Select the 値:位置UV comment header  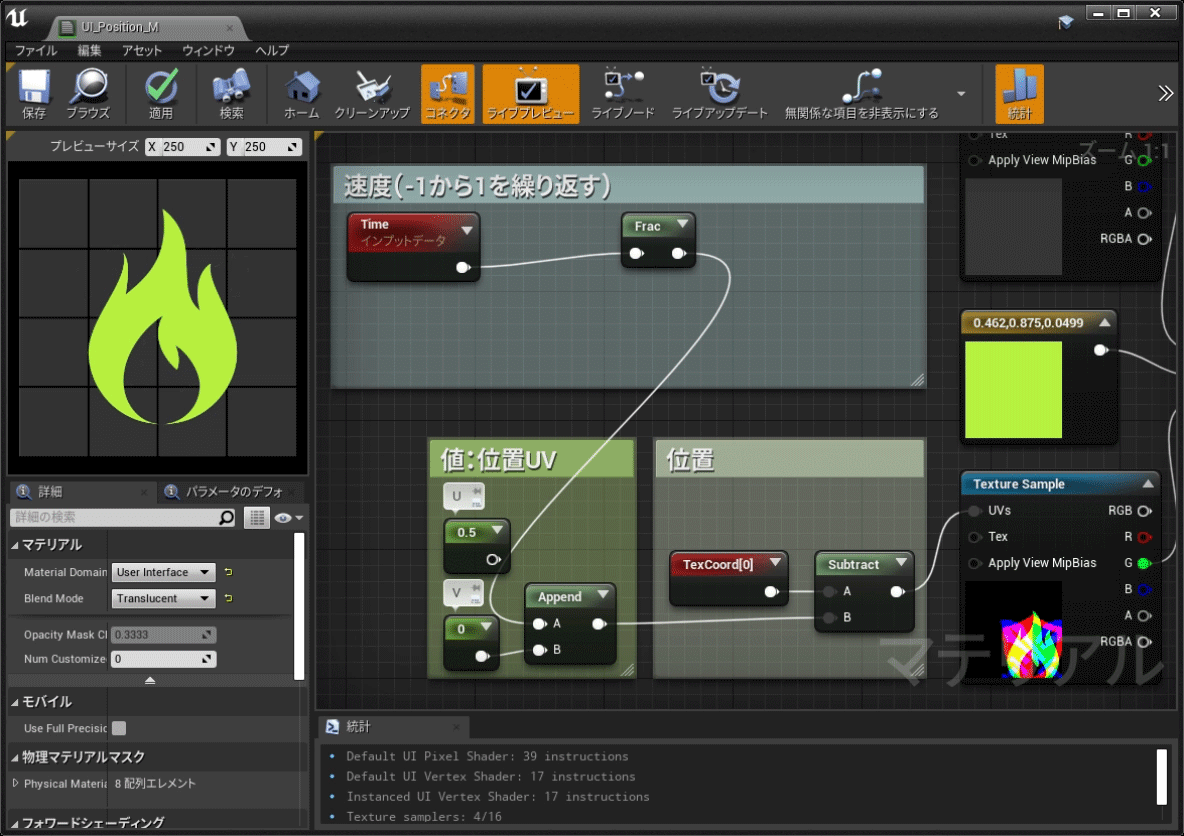click(532, 459)
